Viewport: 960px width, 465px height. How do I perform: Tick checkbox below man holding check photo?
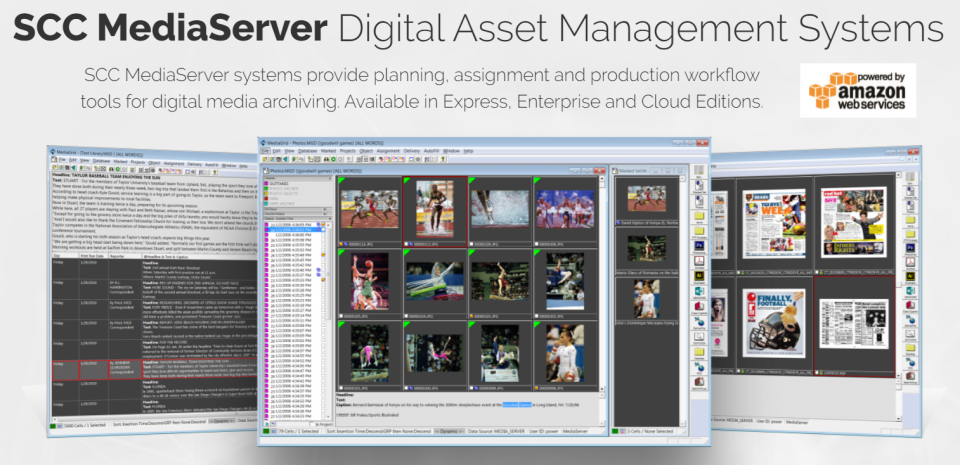(471, 388)
